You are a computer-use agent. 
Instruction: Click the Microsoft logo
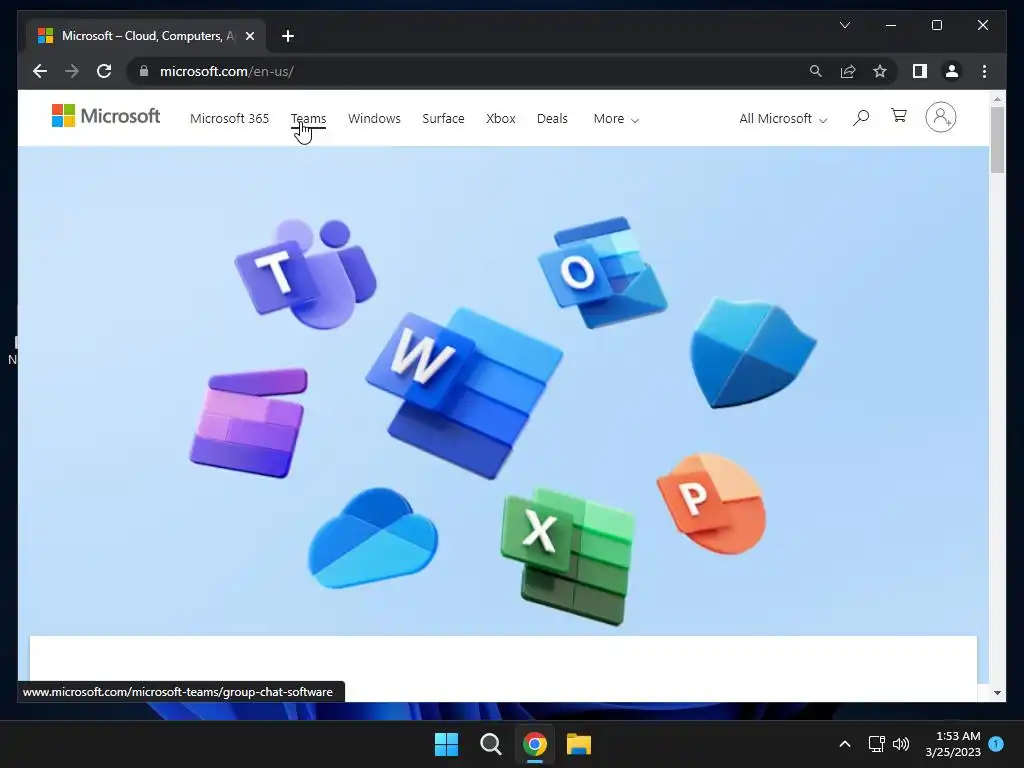(x=106, y=116)
